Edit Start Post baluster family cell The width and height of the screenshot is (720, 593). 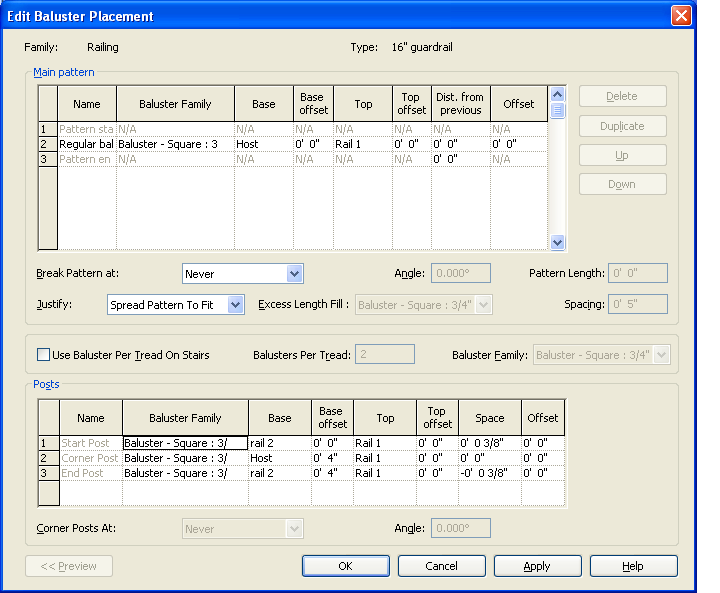[185, 443]
